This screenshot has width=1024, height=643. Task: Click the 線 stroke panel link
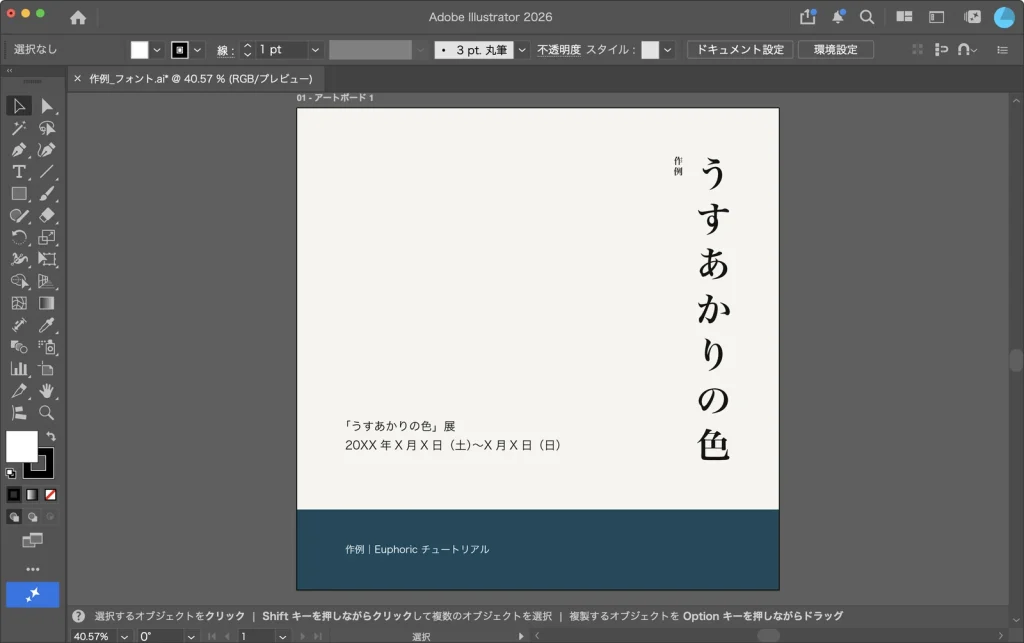coord(223,50)
